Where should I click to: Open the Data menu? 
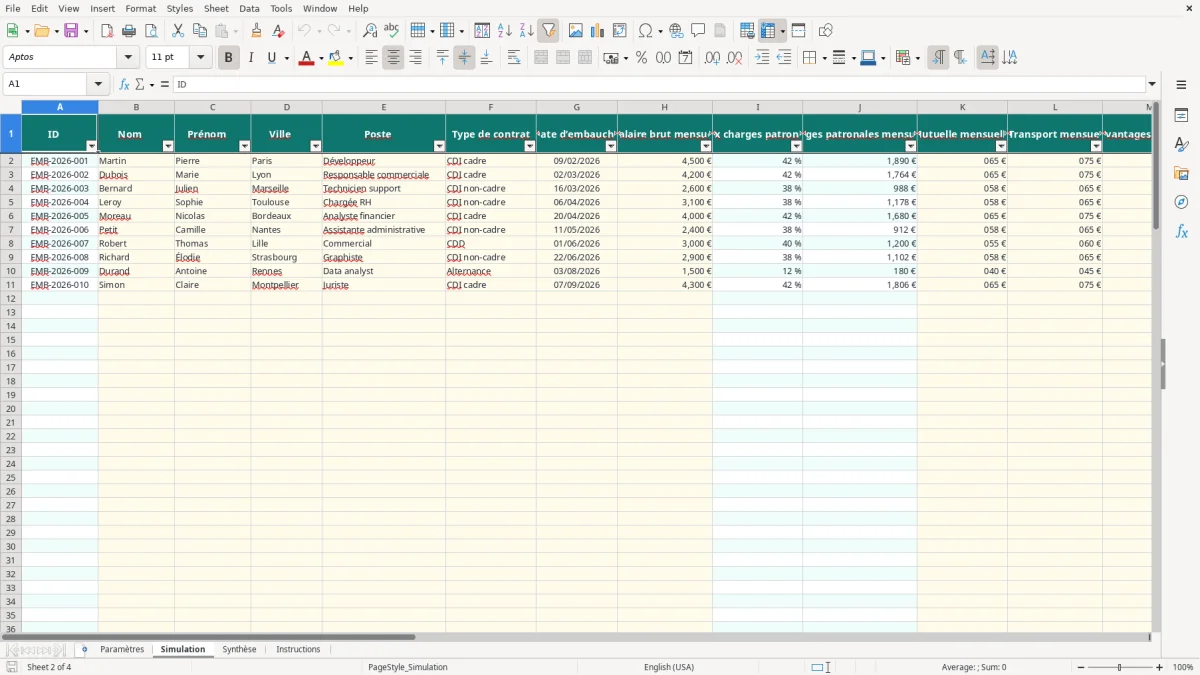coord(249,8)
